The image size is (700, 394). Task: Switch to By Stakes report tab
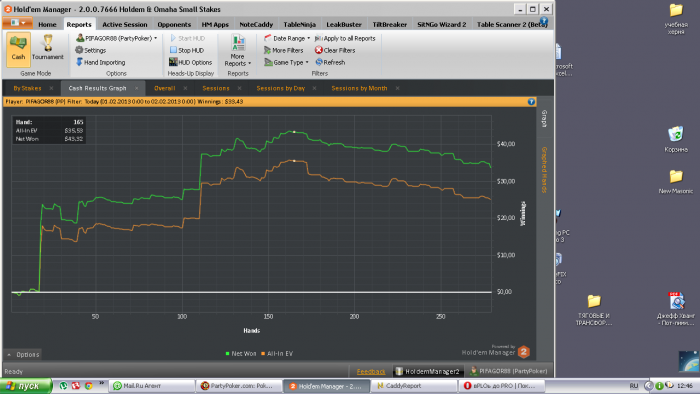point(27,88)
